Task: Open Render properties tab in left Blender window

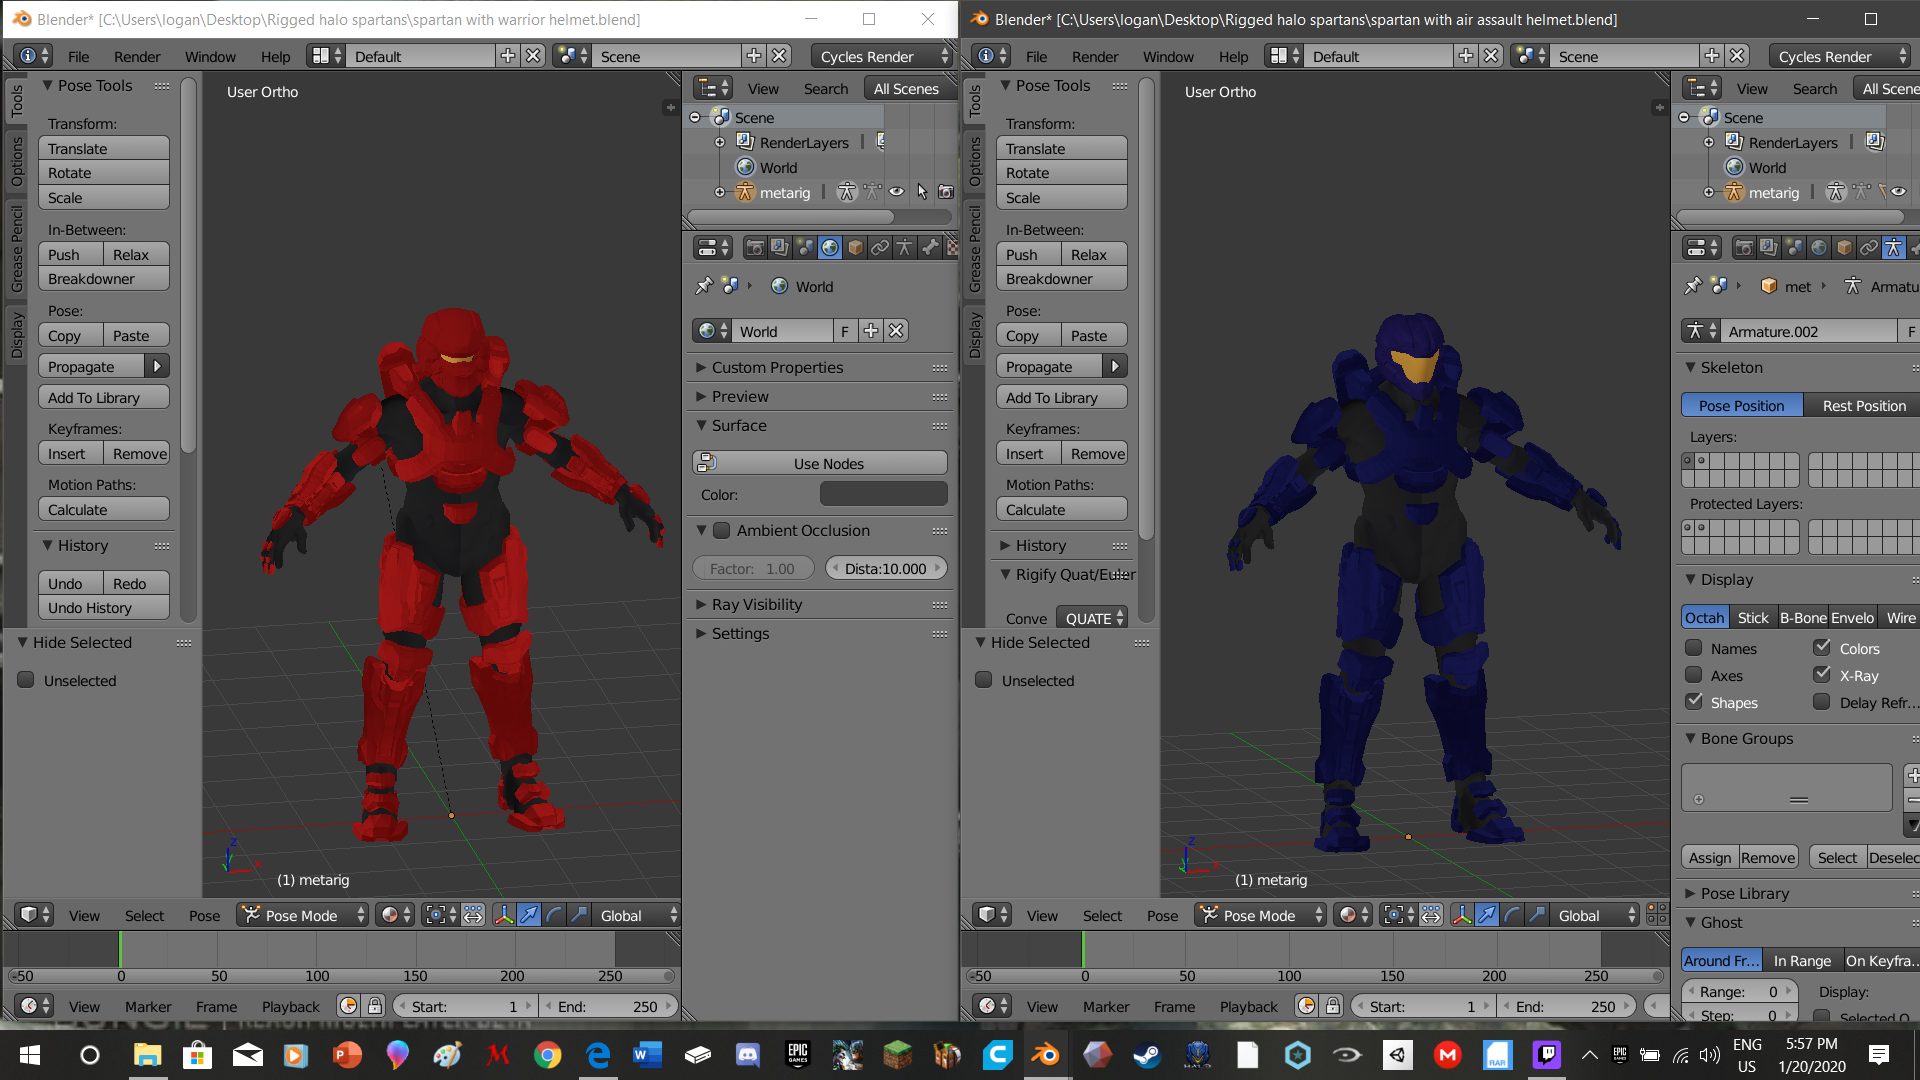Action: click(x=755, y=247)
